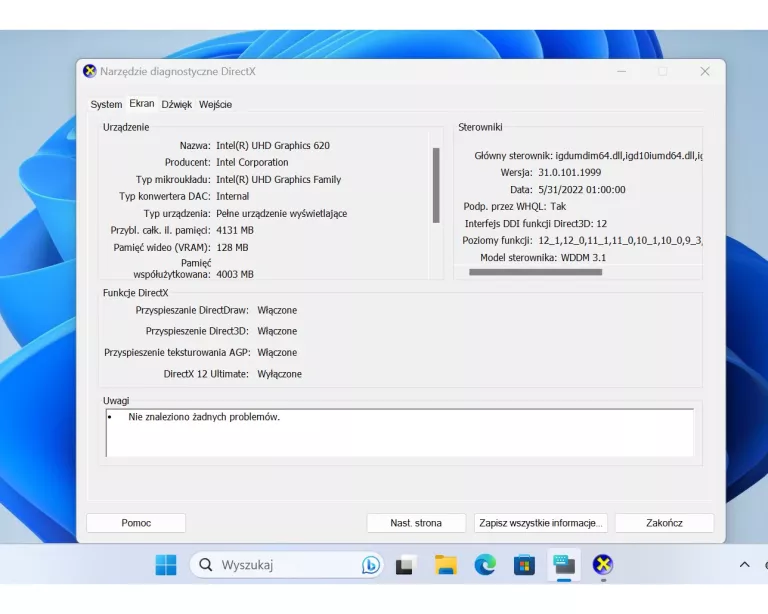The height and width of the screenshot is (614, 768).
Task: Switch to the System tab
Action: coord(106,104)
